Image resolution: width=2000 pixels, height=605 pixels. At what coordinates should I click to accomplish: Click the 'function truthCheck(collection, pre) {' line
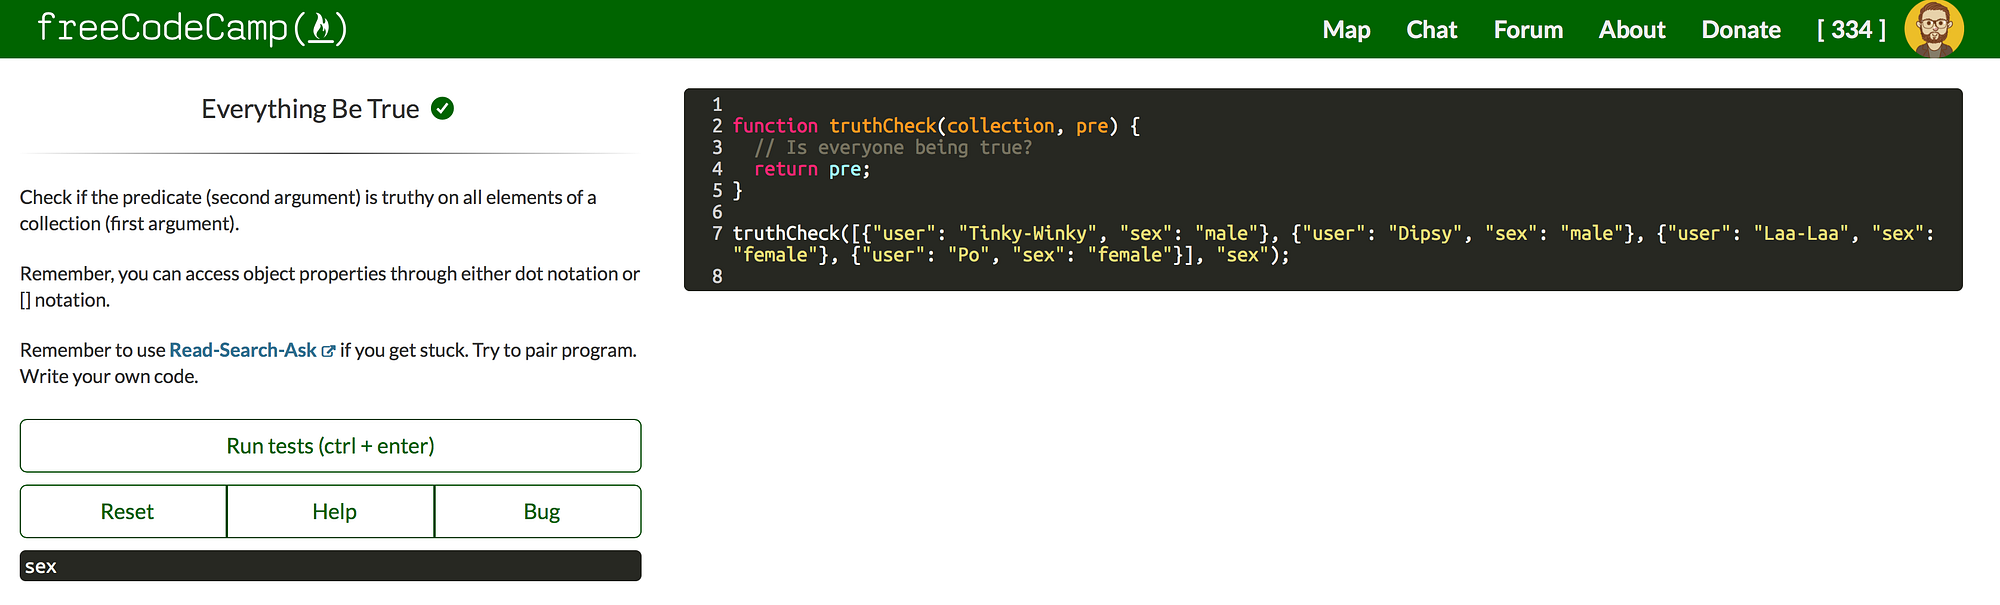(936, 126)
